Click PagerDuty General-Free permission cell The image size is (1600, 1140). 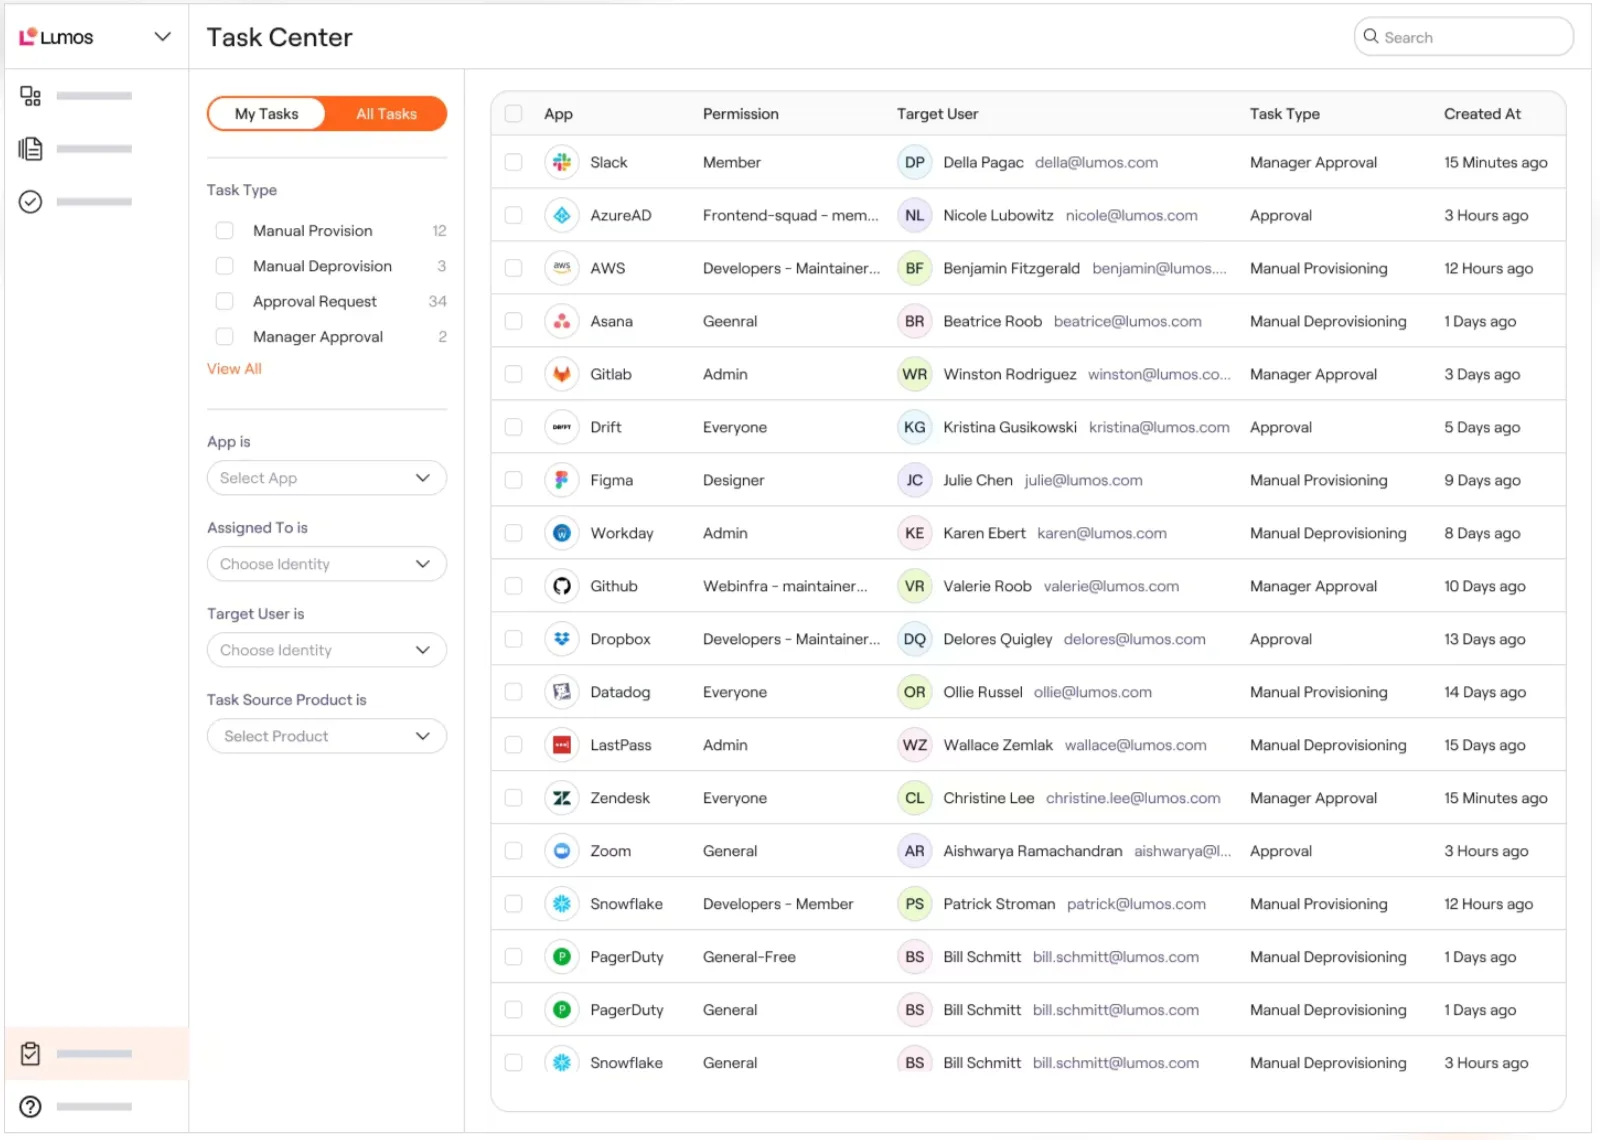pos(749,957)
